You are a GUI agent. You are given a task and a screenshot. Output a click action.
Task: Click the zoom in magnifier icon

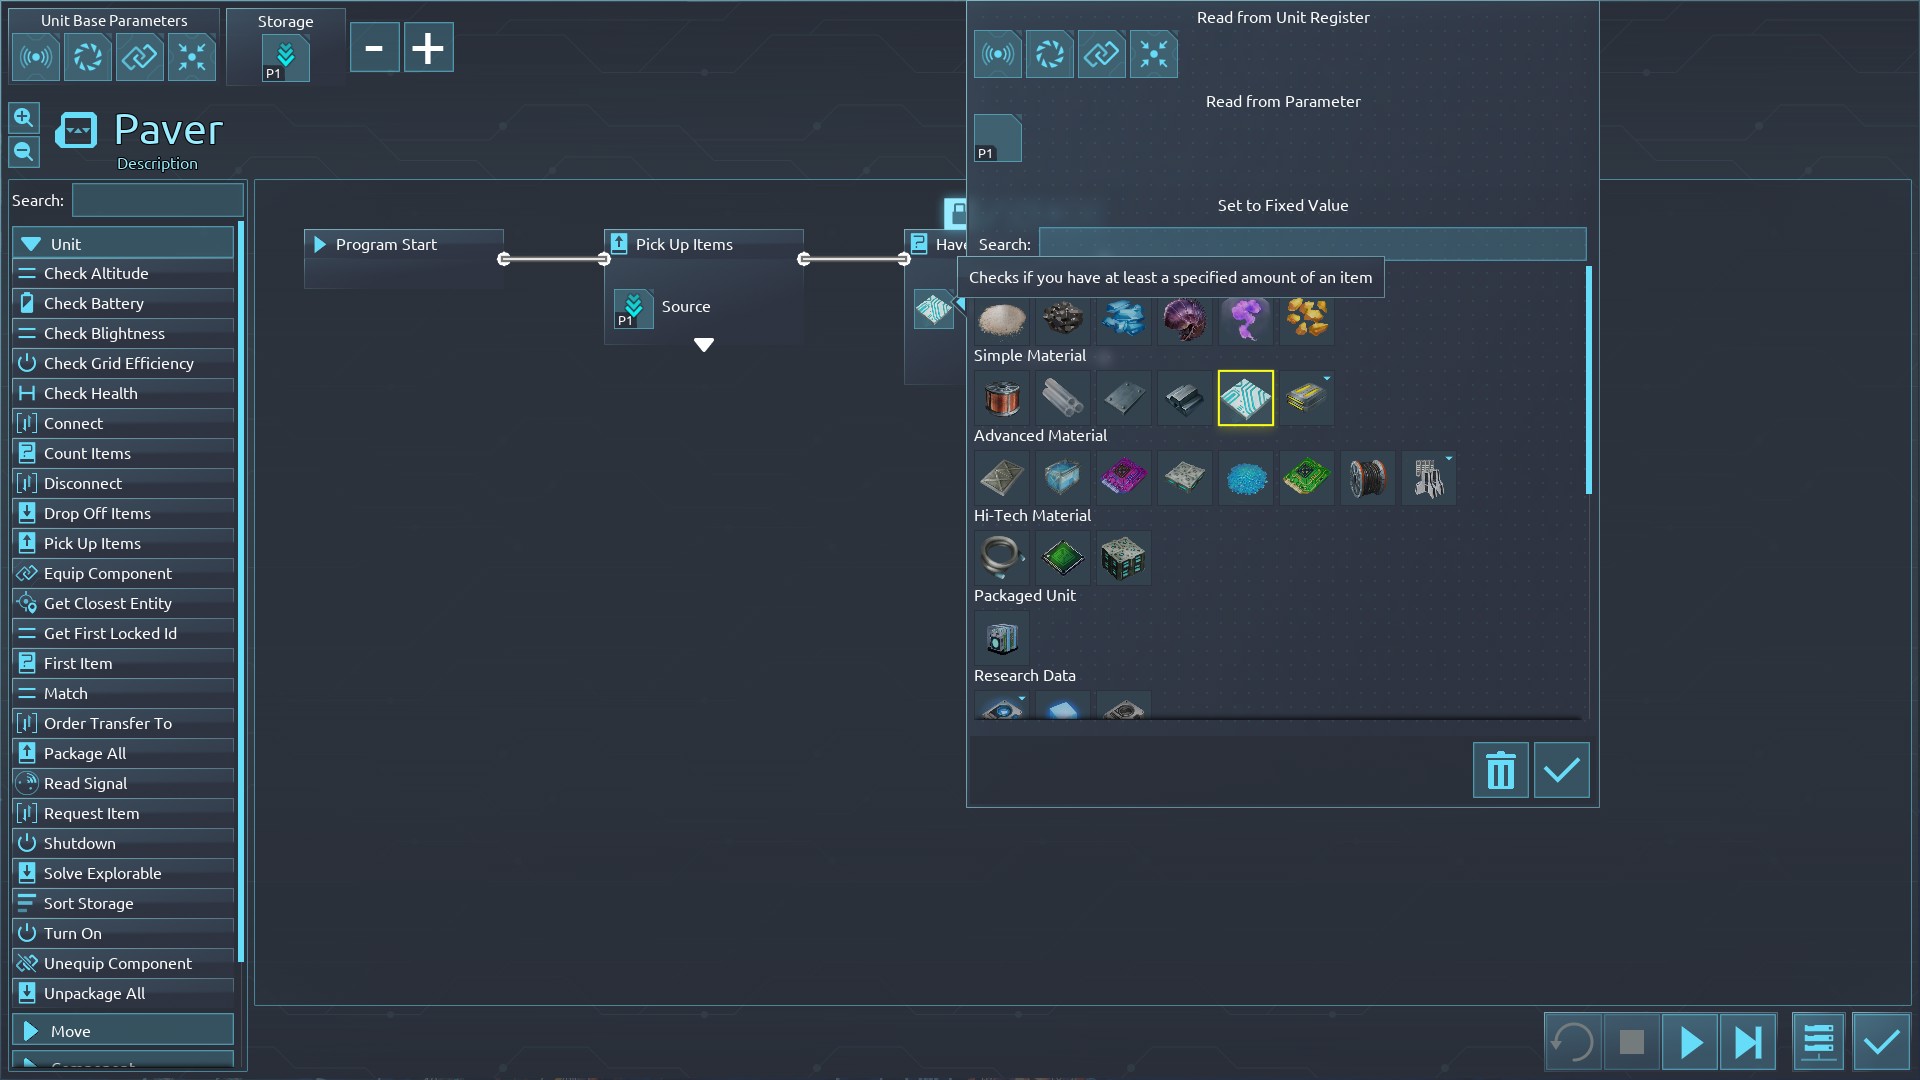(24, 117)
